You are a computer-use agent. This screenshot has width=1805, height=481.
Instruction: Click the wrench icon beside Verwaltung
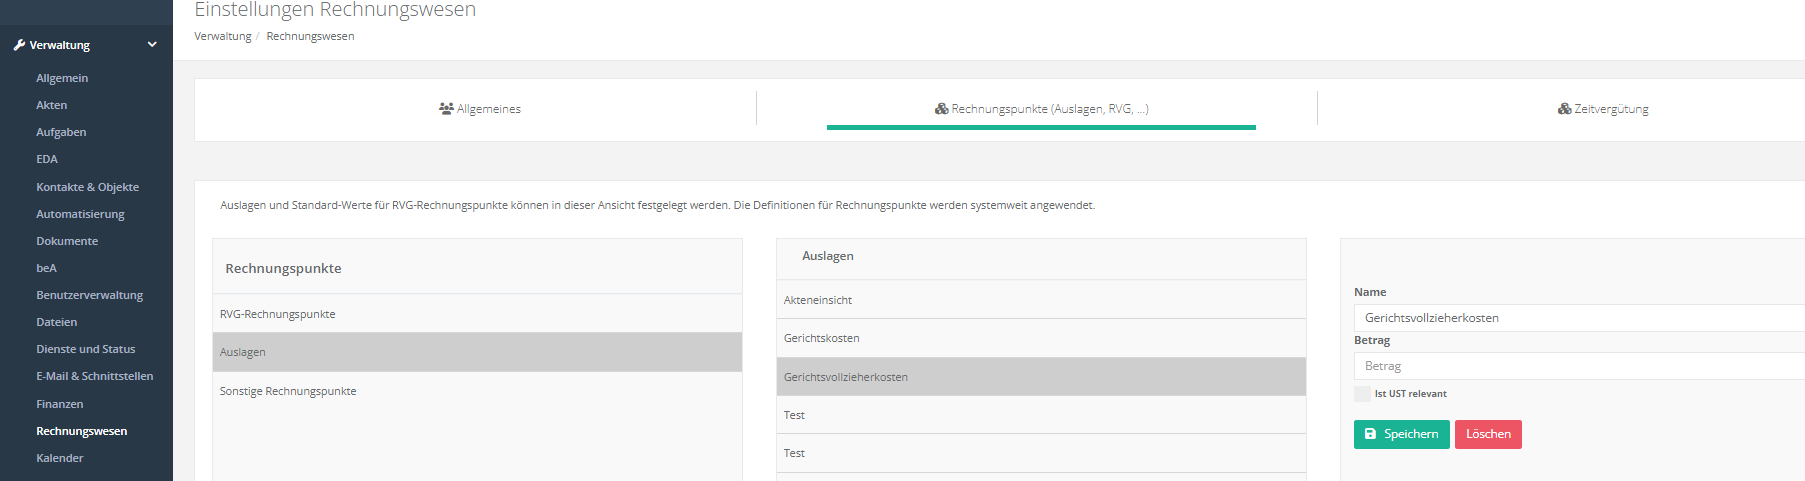tap(19, 45)
